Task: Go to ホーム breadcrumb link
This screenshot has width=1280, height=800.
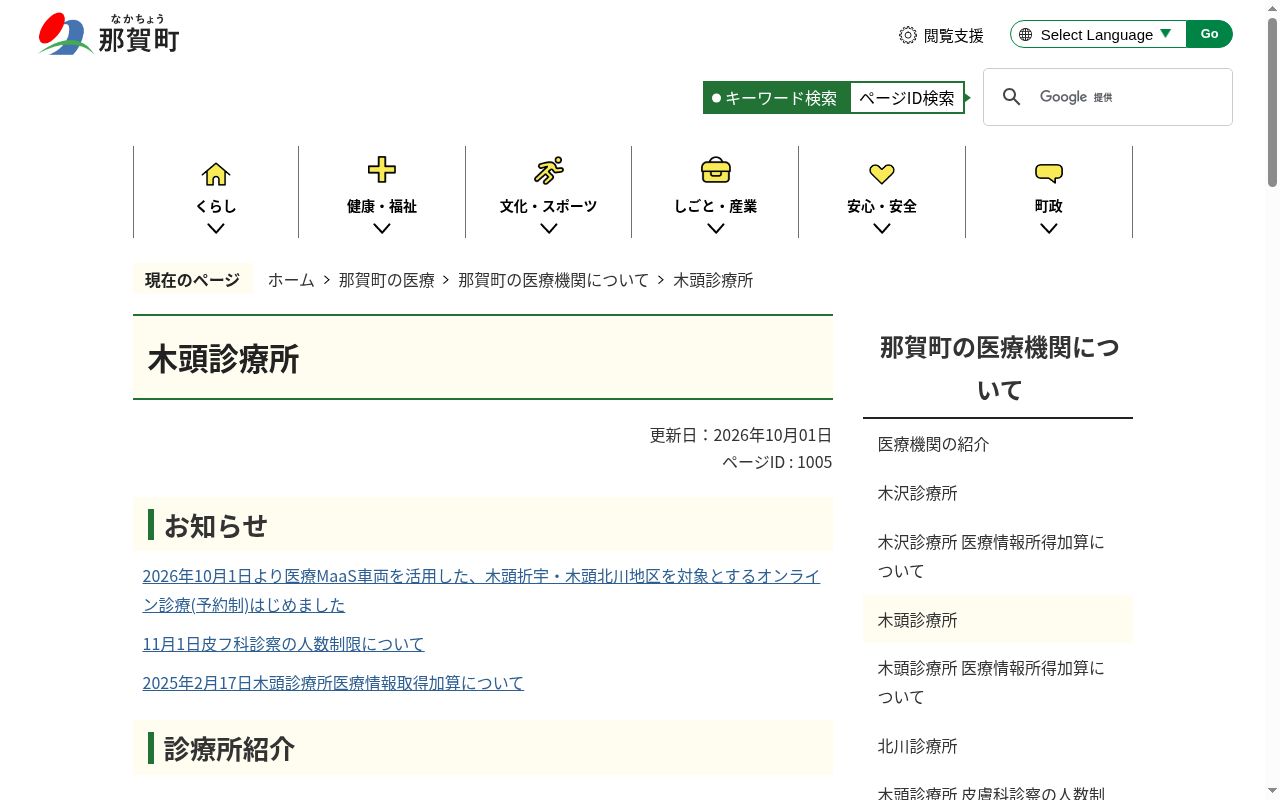Action: point(291,280)
